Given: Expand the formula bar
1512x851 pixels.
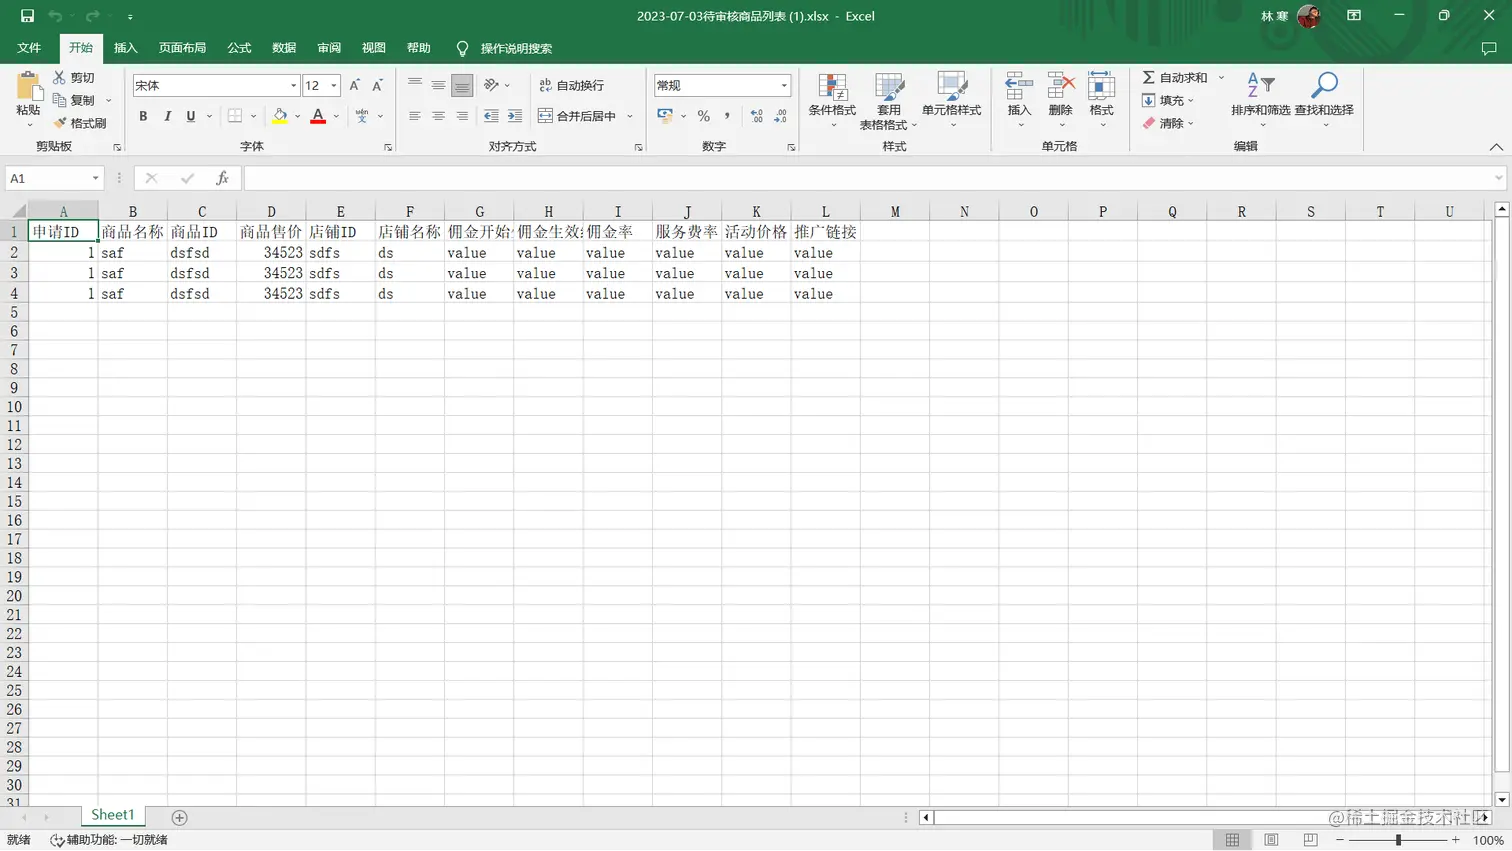Looking at the screenshot, I should pos(1498,178).
